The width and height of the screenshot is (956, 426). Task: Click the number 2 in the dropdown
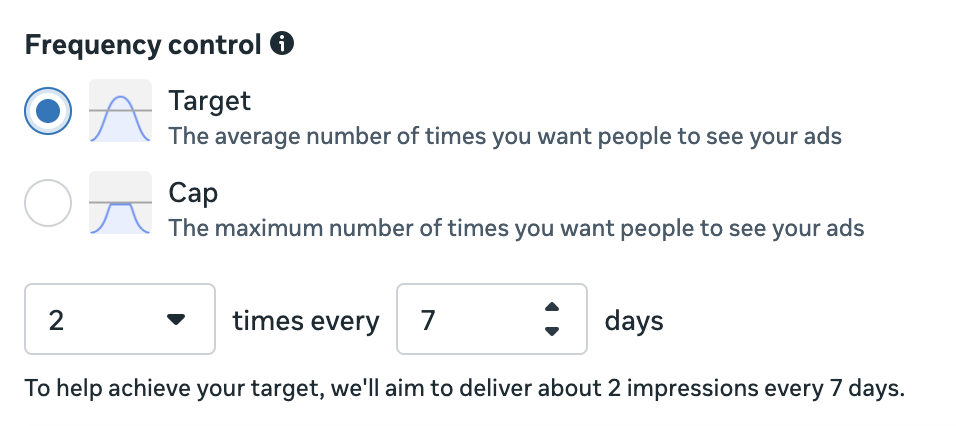(57, 321)
